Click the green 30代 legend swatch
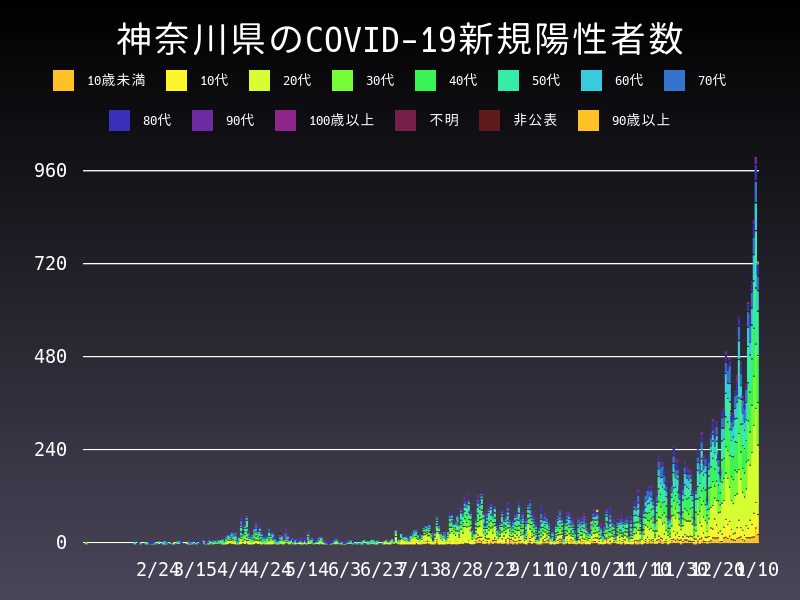The image size is (800, 600). 342,80
